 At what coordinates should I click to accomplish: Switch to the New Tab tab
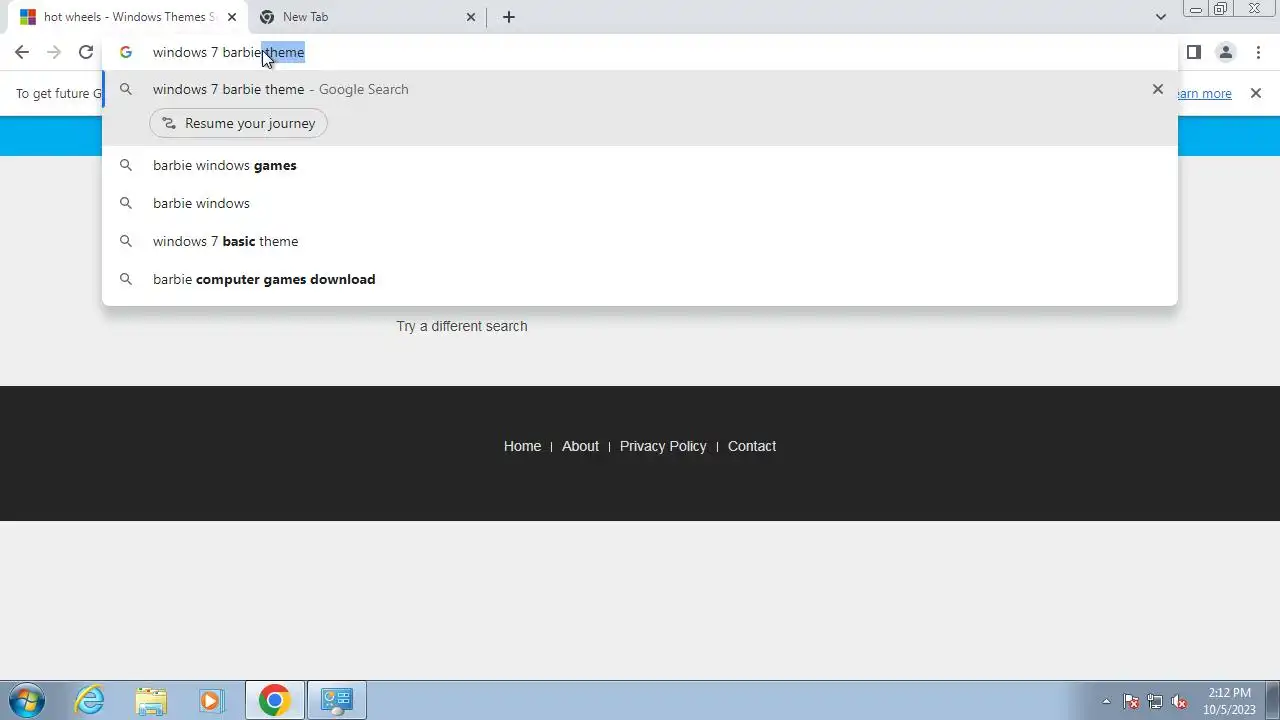click(x=367, y=17)
